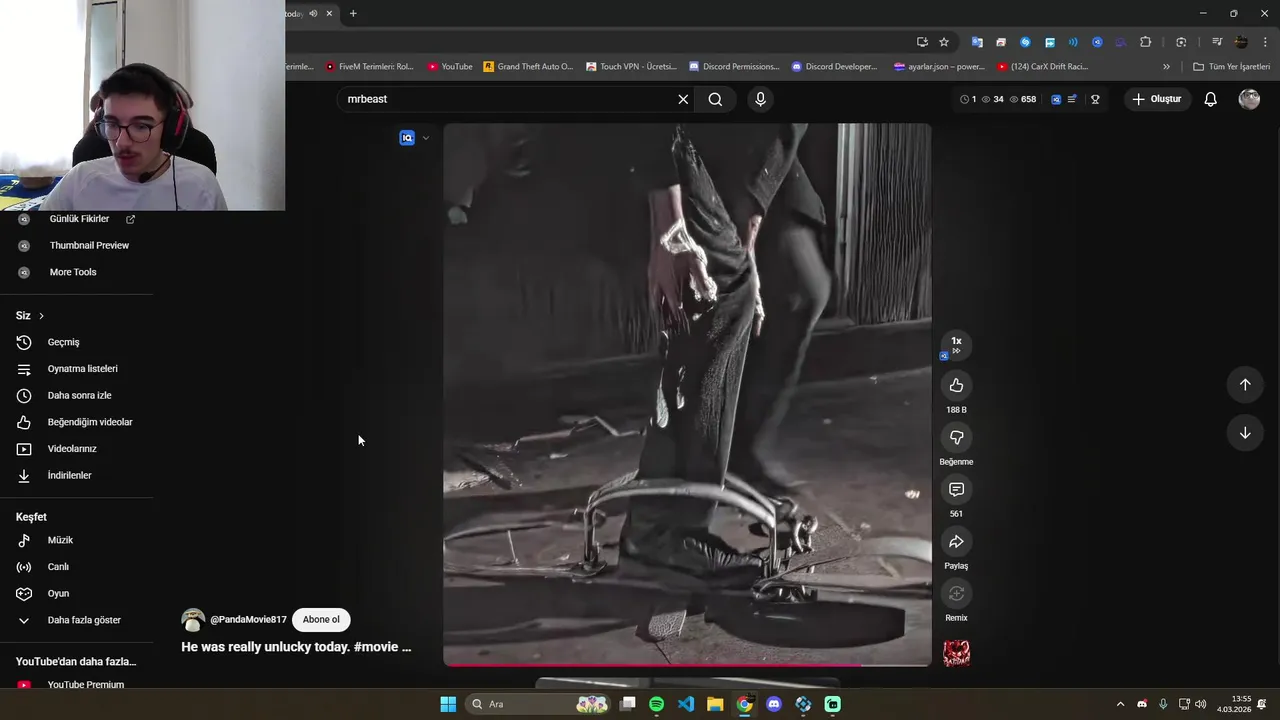This screenshot has height=720, width=1280.
Task: Browse the Müzik category
Action: tap(60, 540)
